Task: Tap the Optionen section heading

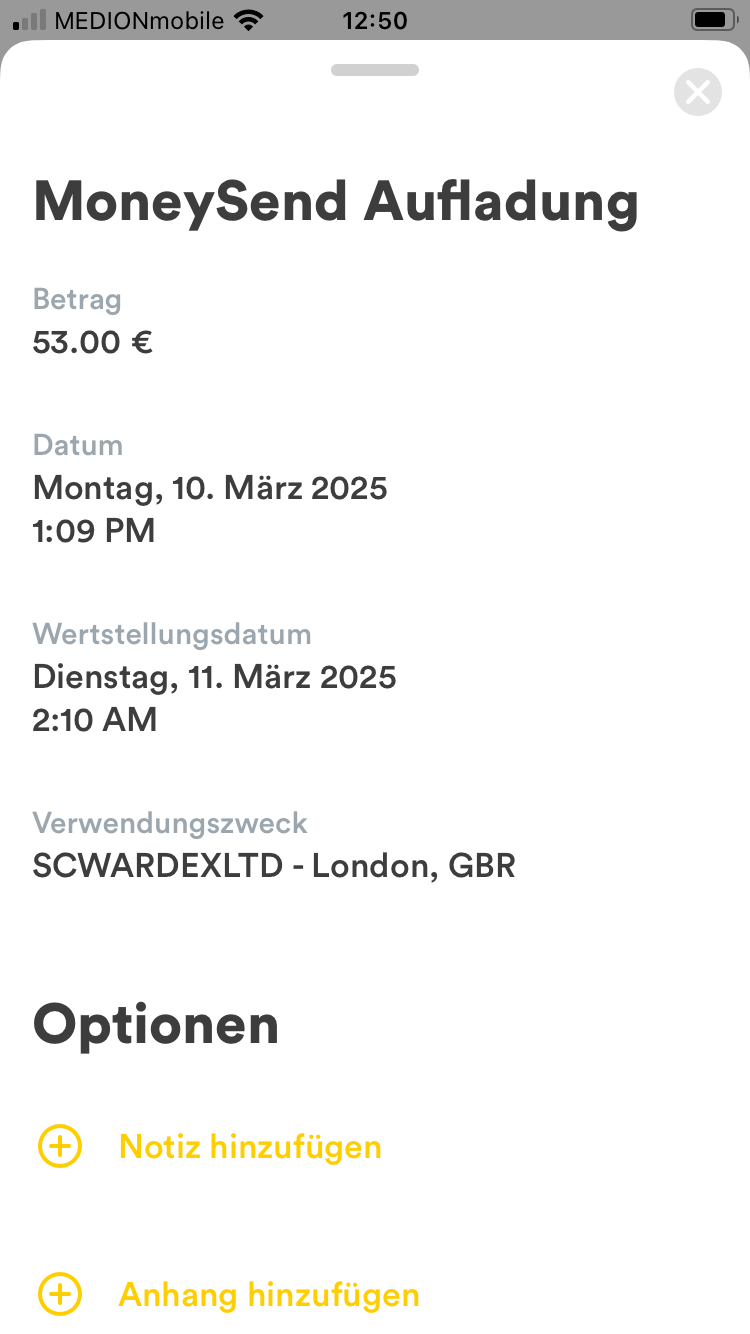Action: 156,1024
